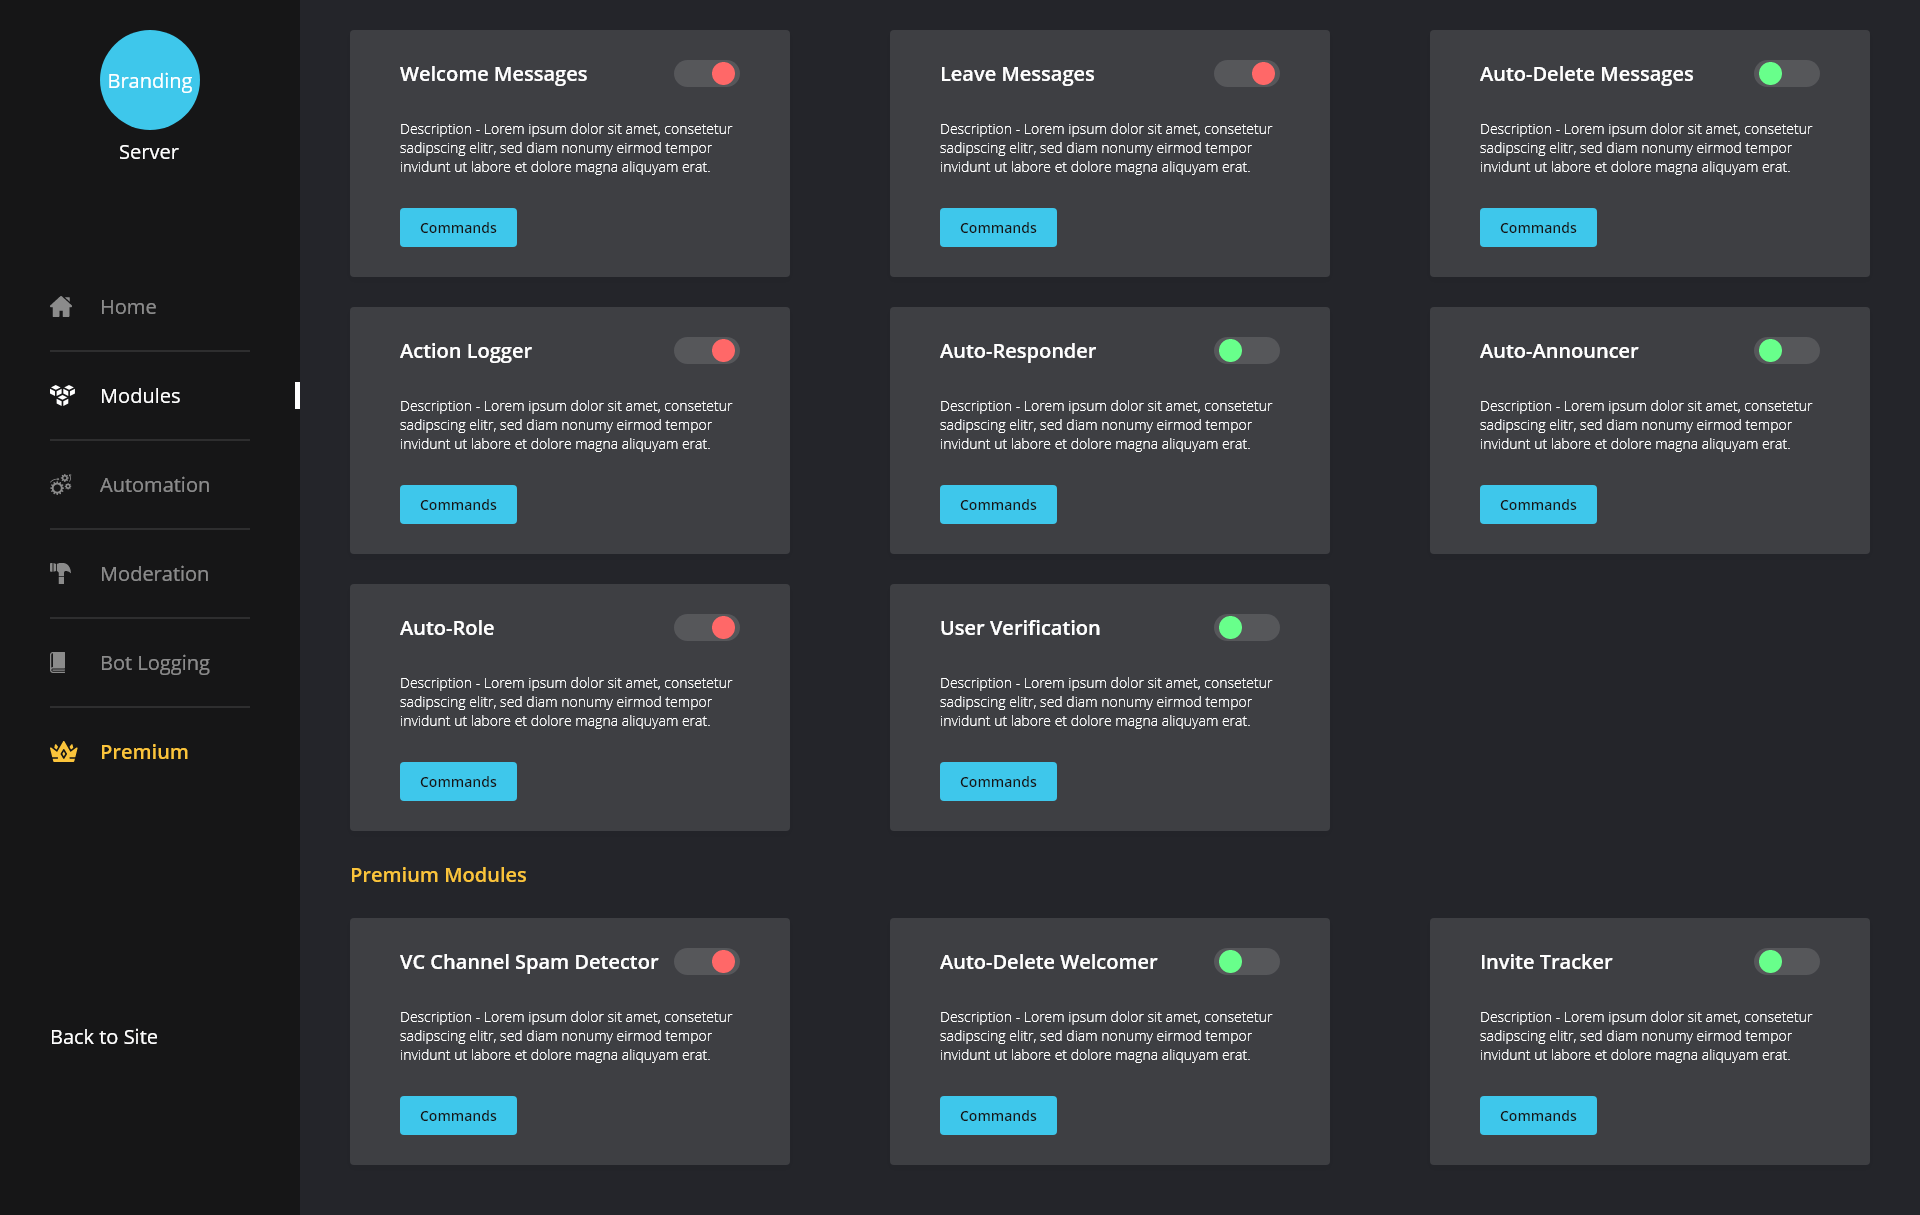Disable the Auto-Delete Messages module

click(1787, 73)
